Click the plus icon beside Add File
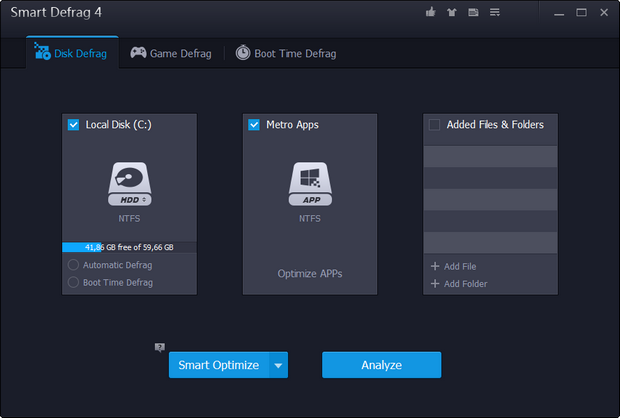 pos(435,266)
